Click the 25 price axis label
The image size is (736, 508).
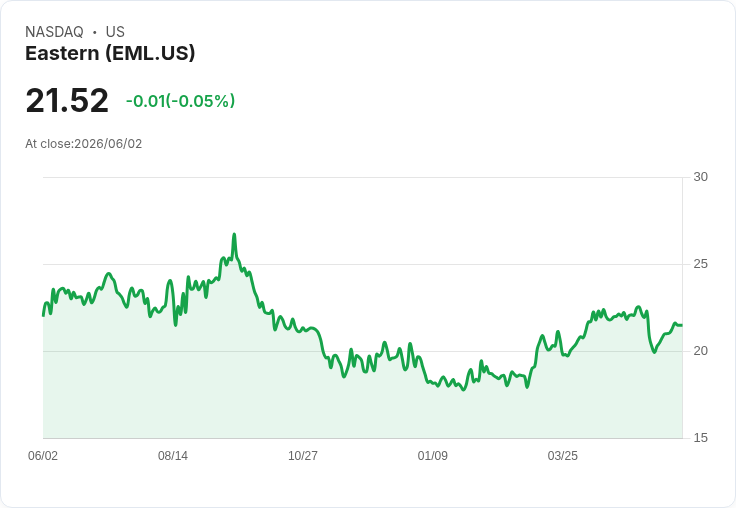click(x=700, y=264)
